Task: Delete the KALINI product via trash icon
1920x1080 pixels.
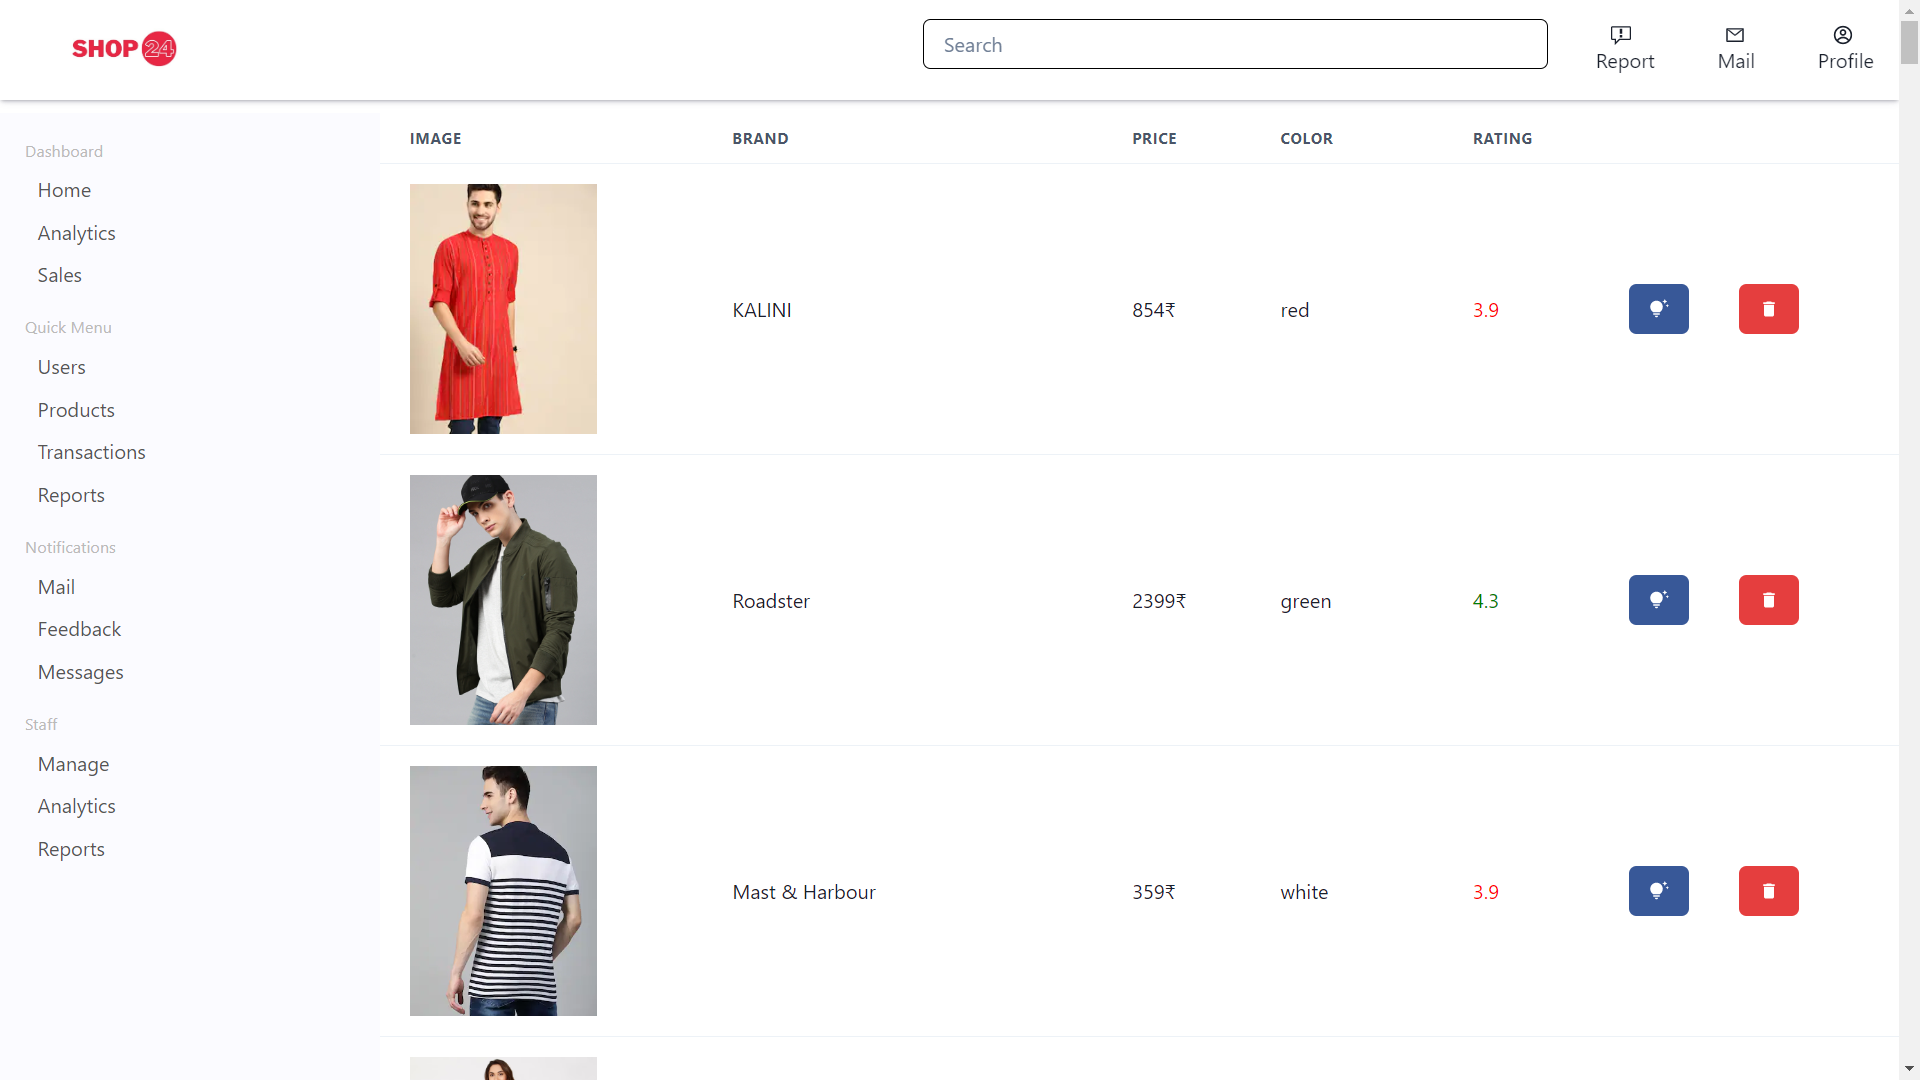Action: pyautogui.click(x=1768, y=309)
